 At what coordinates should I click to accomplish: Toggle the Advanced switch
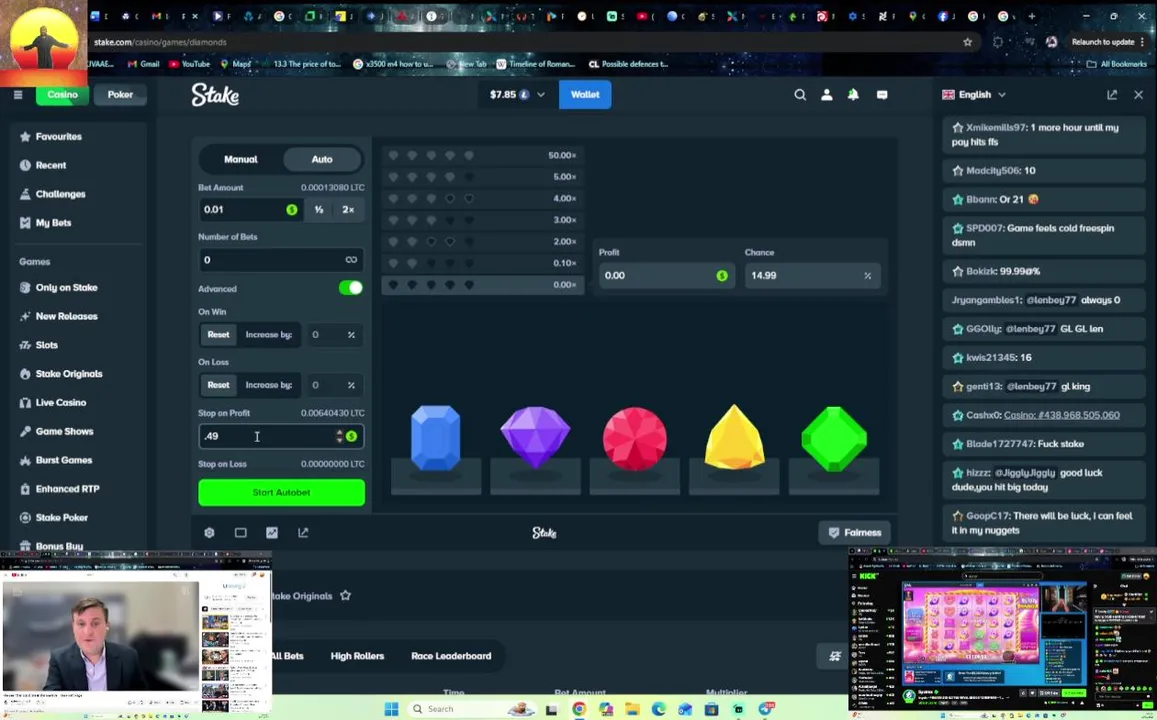coord(350,288)
